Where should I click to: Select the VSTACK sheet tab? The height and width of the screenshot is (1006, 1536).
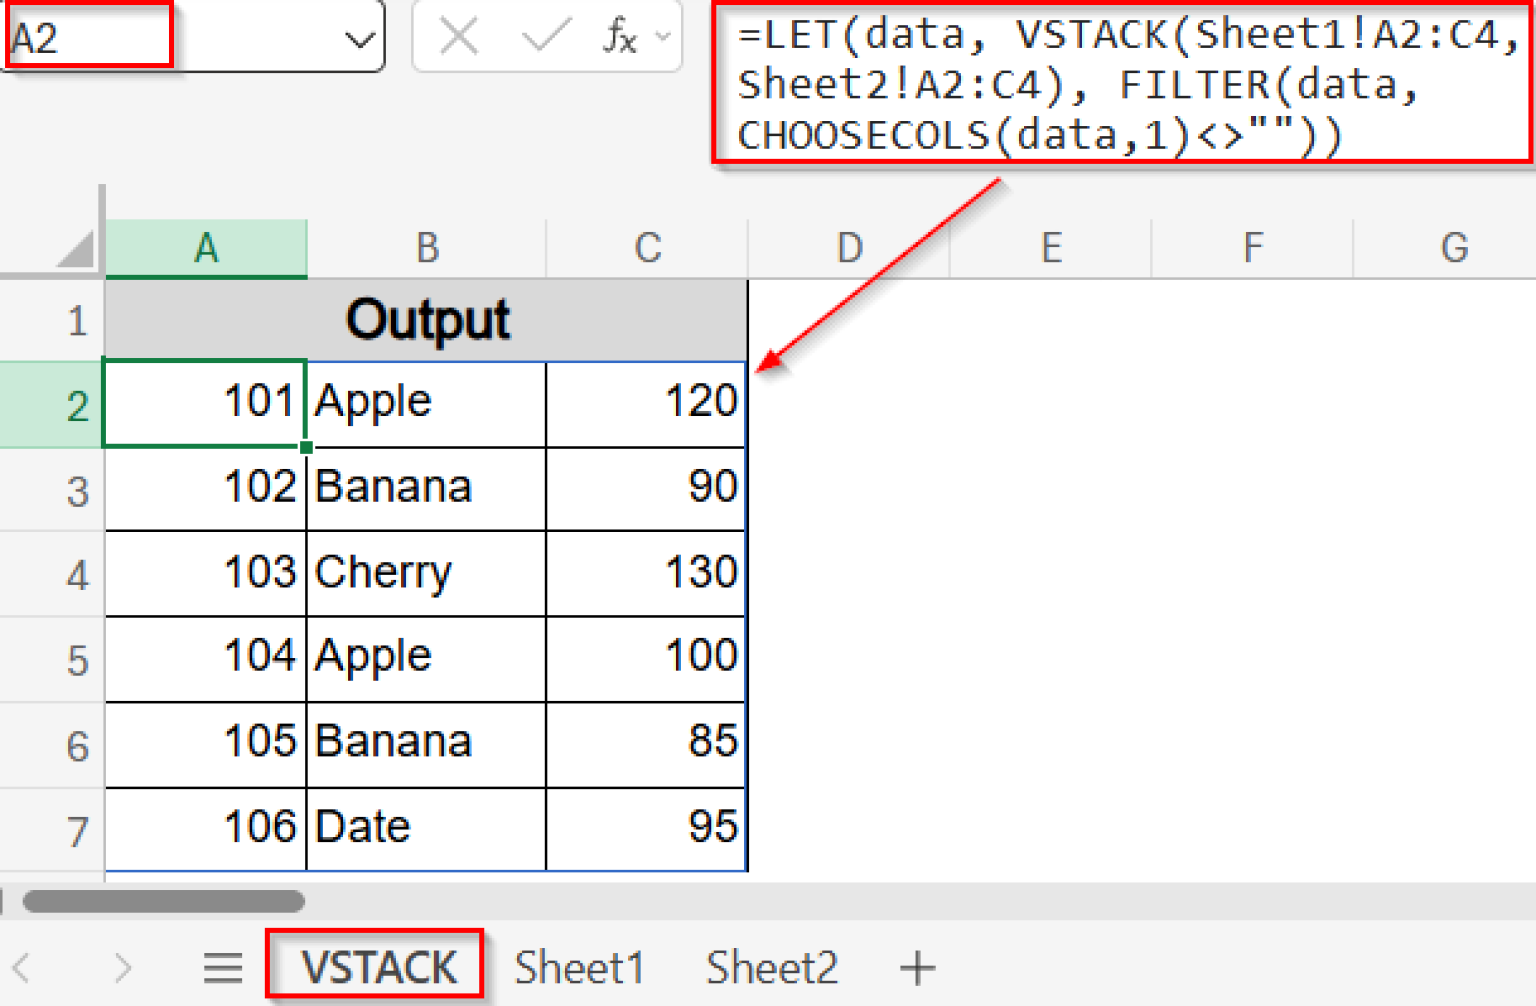[x=375, y=965]
